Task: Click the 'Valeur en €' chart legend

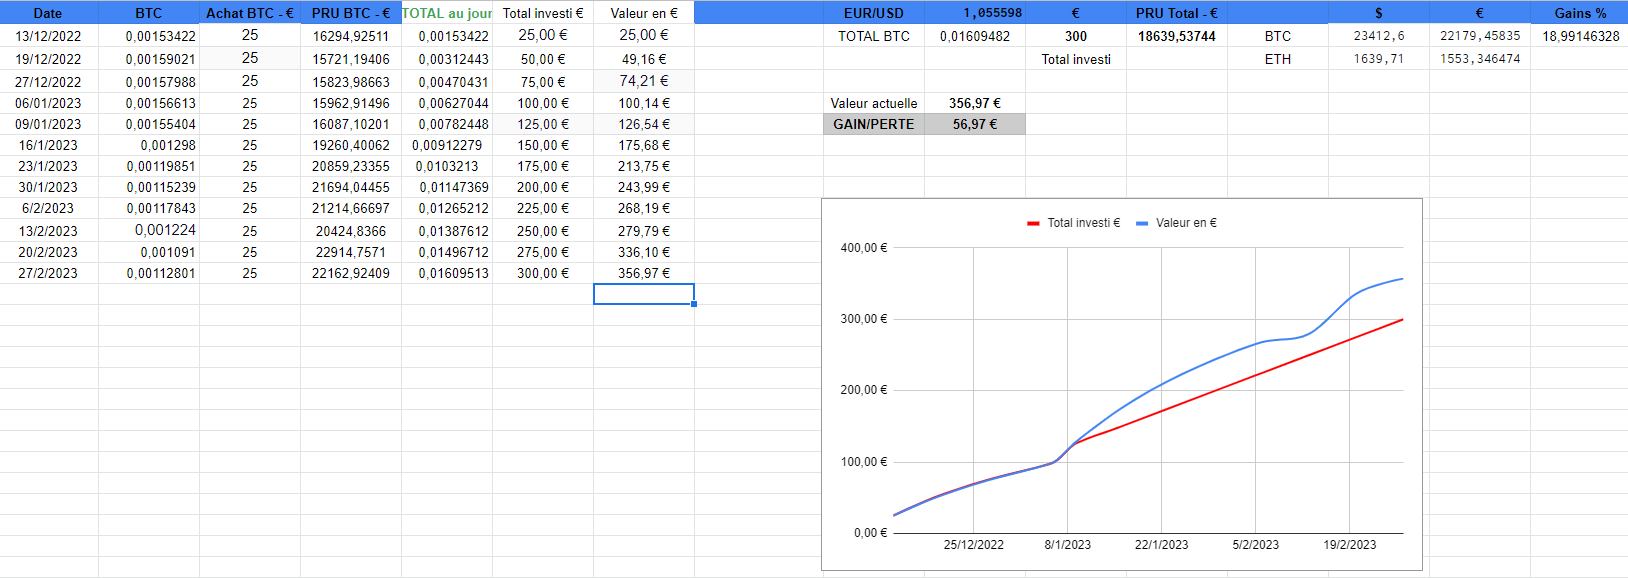Action: [x=1177, y=223]
